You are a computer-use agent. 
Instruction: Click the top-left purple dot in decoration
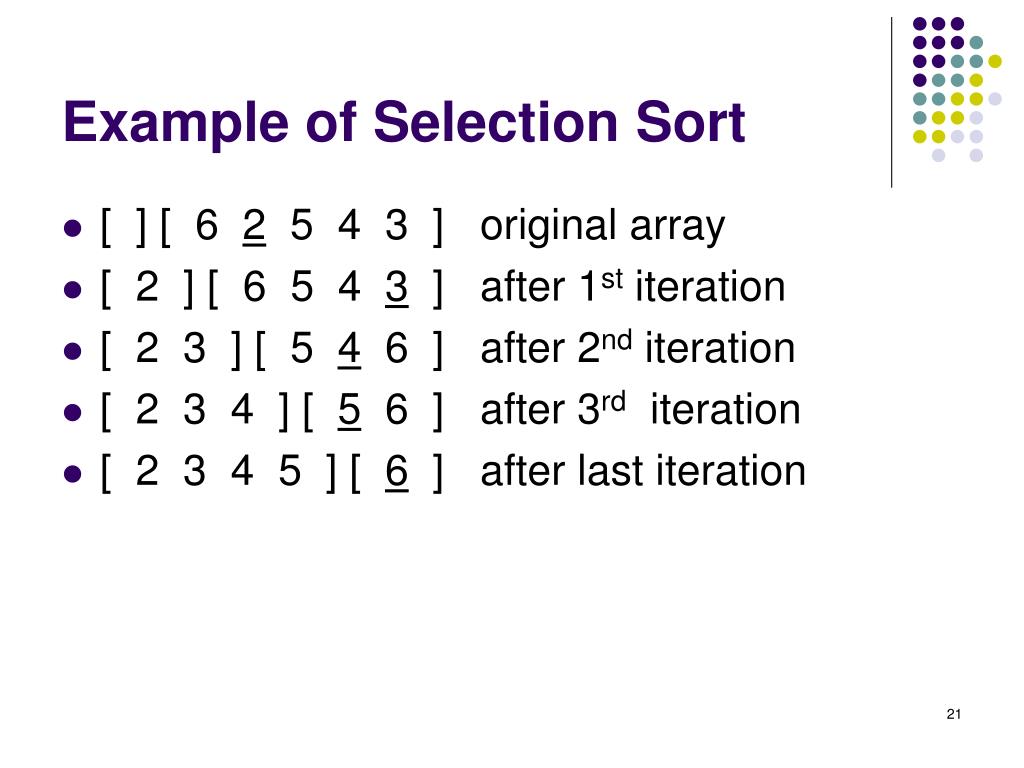[920, 24]
